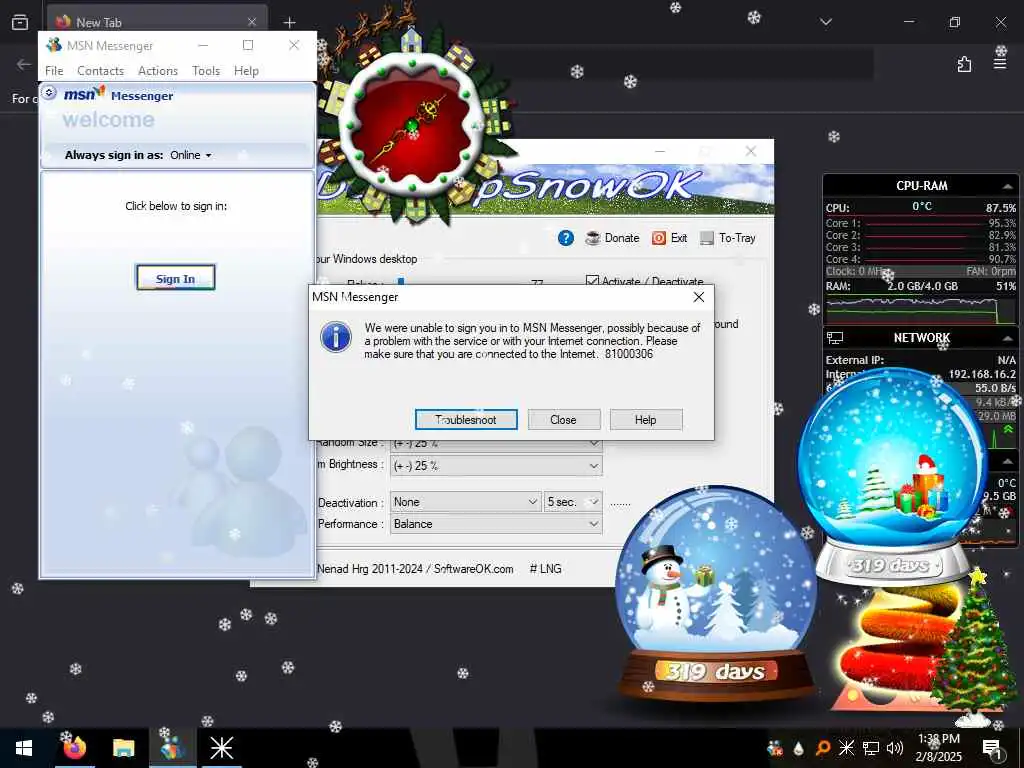The image size is (1024, 768).
Task: Click the Help button in the error dialog
Action: tap(646, 419)
